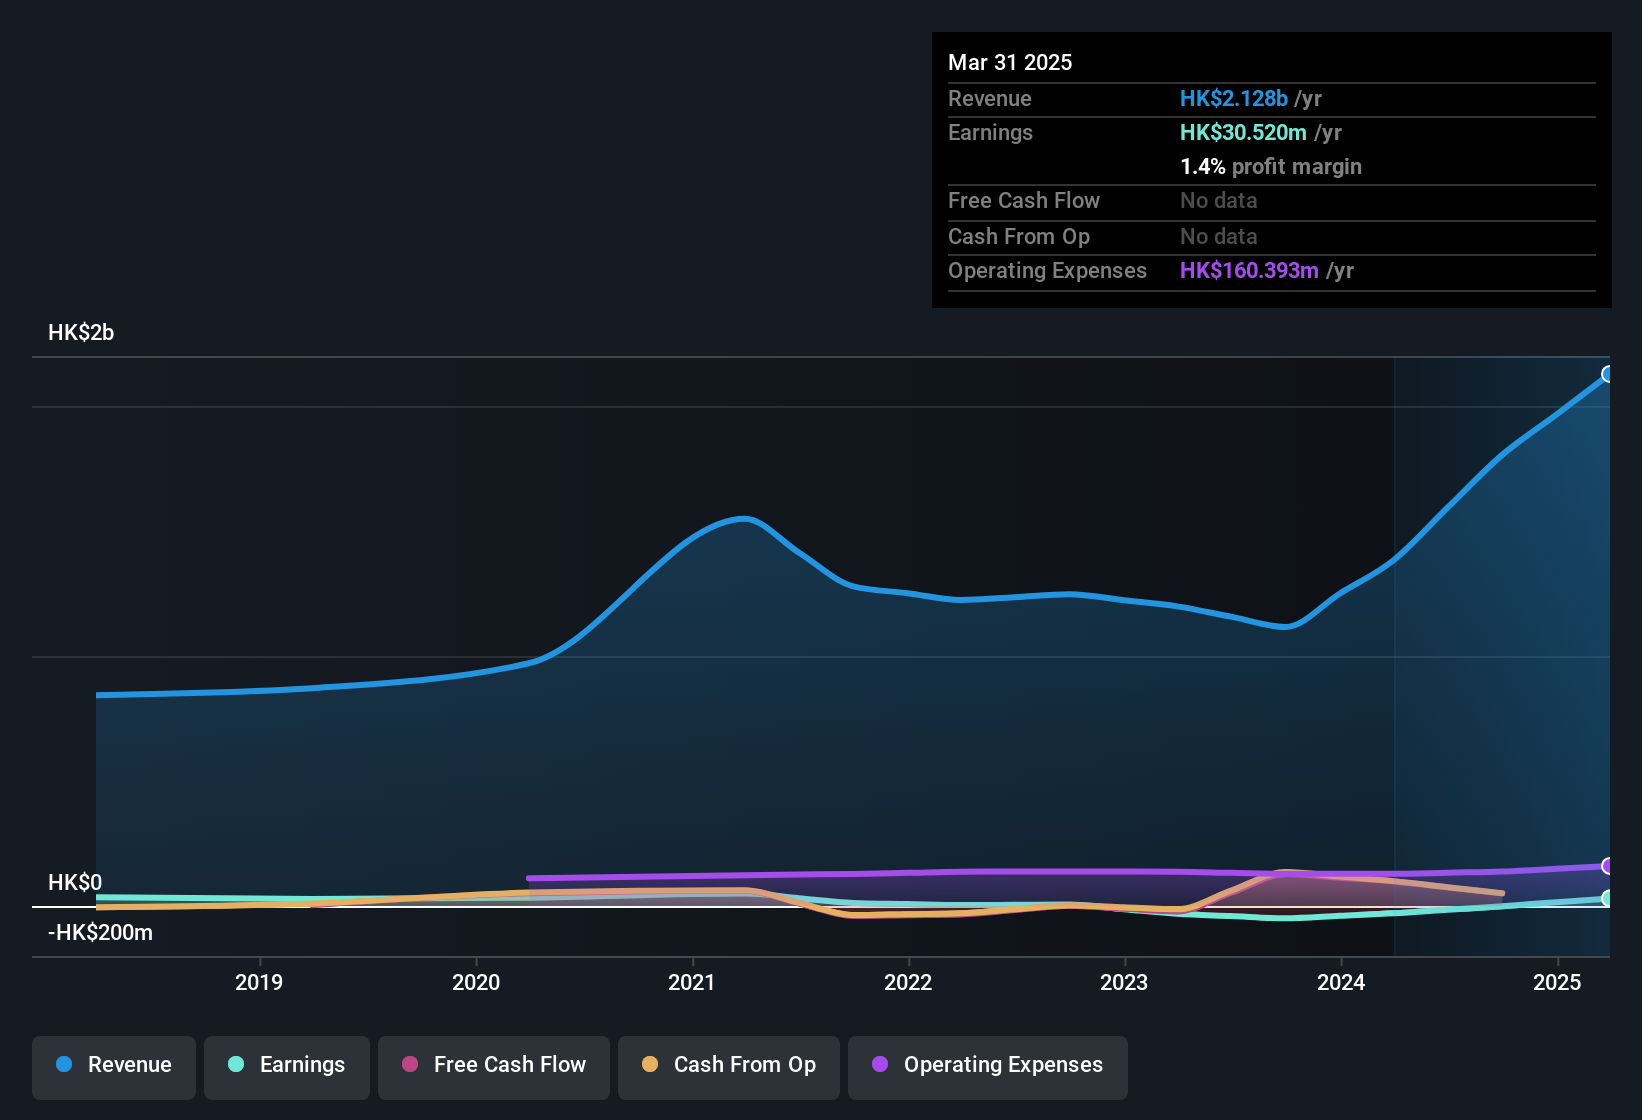This screenshot has width=1642, height=1120.
Task: Click the Earnings tooltip row label
Action: click(990, 133)
